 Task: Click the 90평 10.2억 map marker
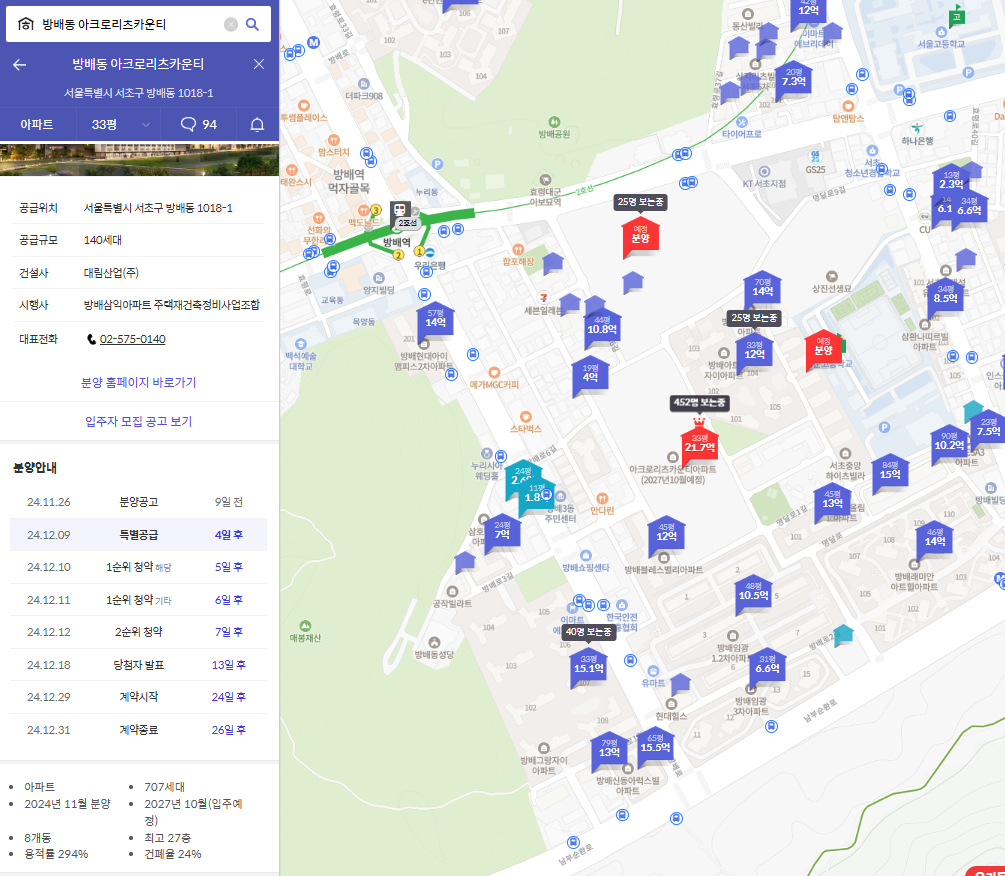tap(949, 442)
